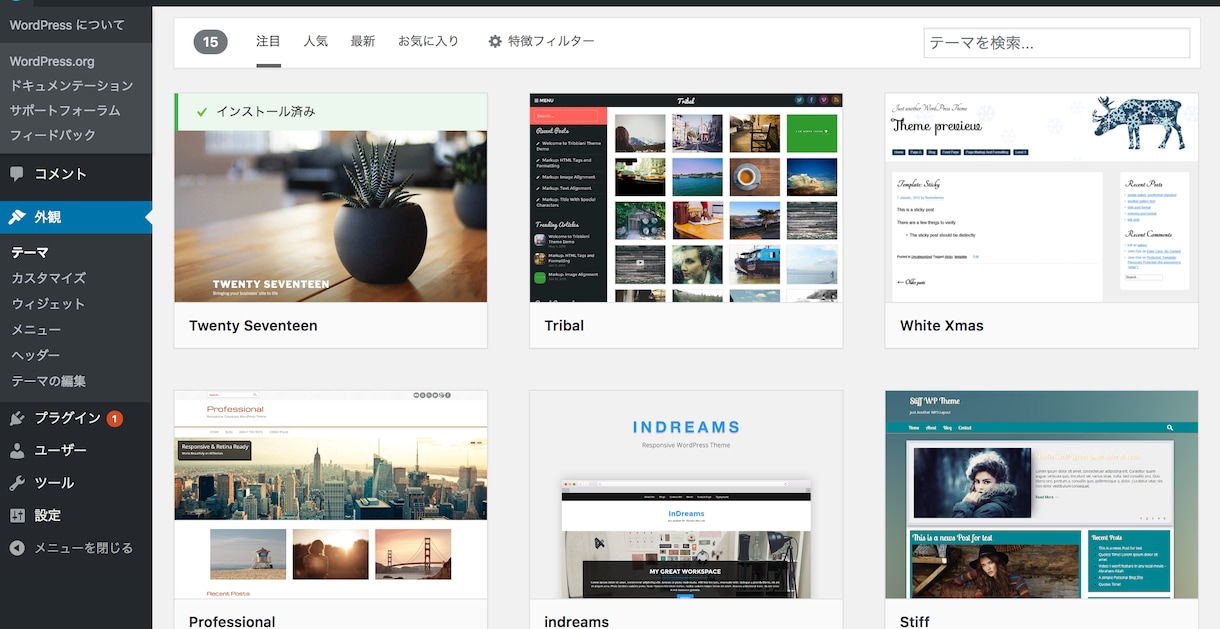
Task: Switch to the 注目 tab
Action: (268, 42)
